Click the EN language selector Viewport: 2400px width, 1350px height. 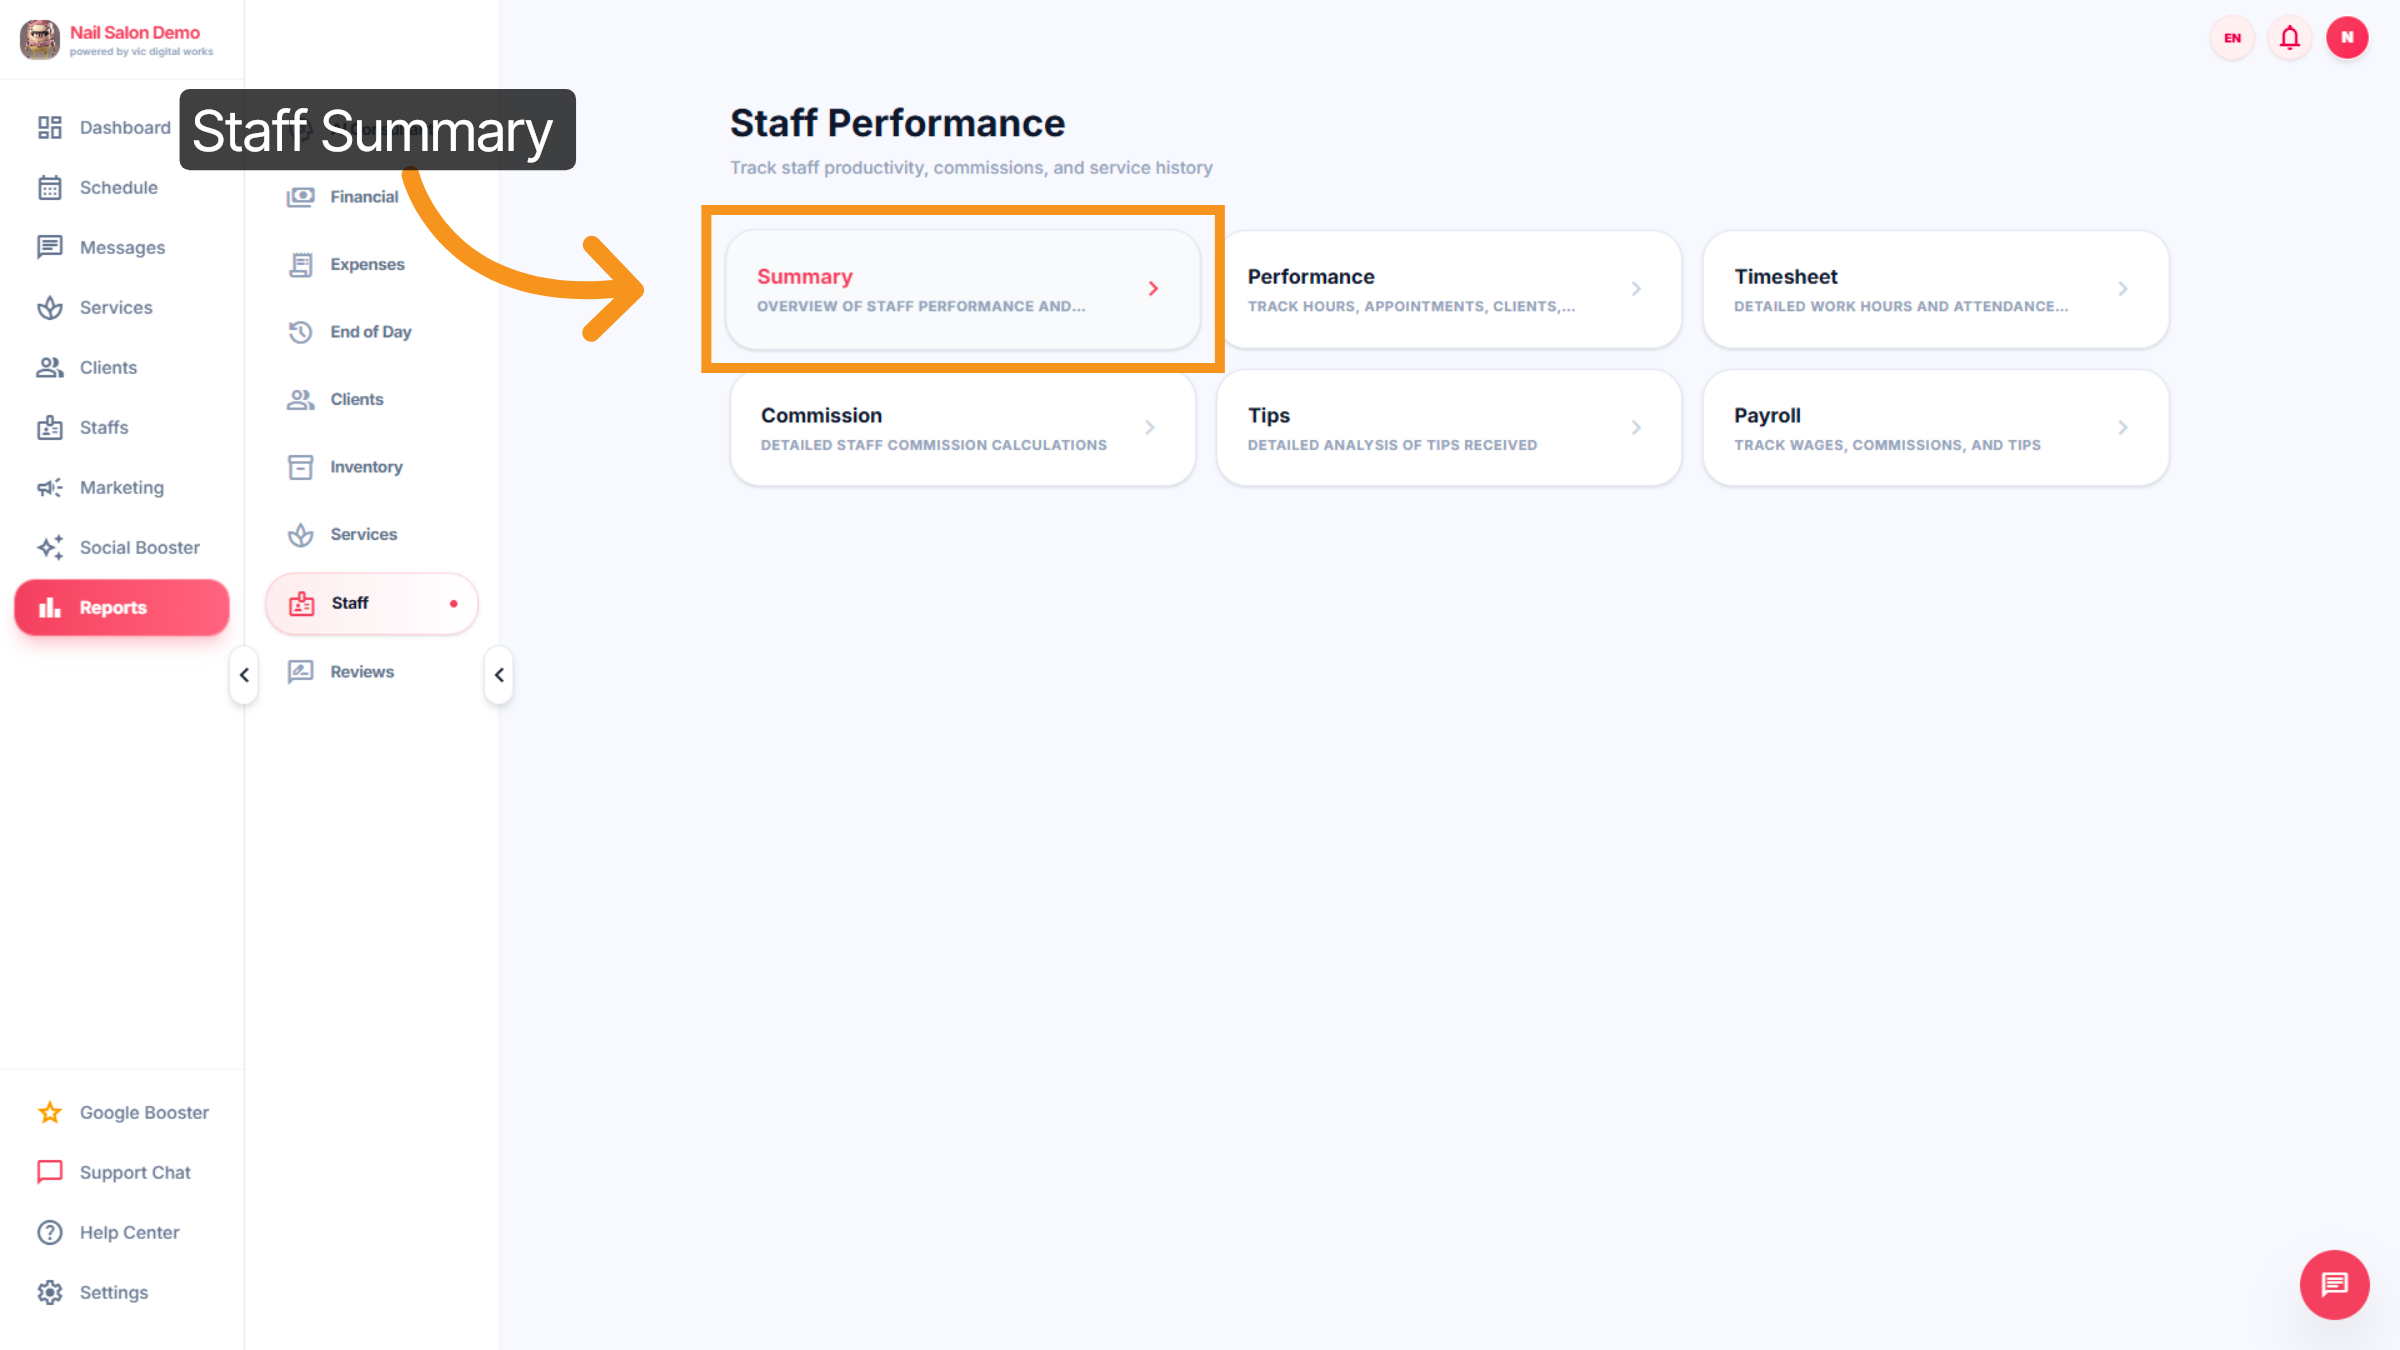pos(2231,37)
